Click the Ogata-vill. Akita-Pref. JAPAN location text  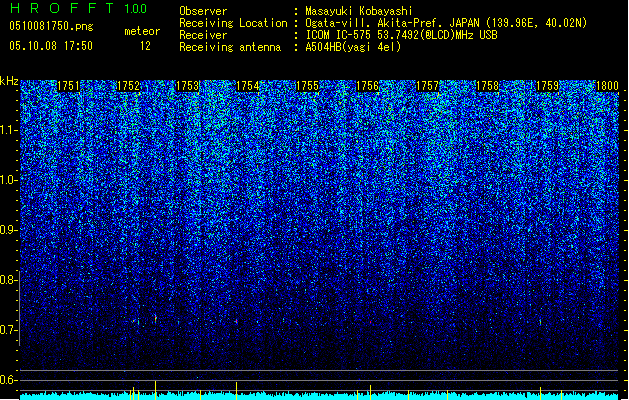tap(446, 23)
